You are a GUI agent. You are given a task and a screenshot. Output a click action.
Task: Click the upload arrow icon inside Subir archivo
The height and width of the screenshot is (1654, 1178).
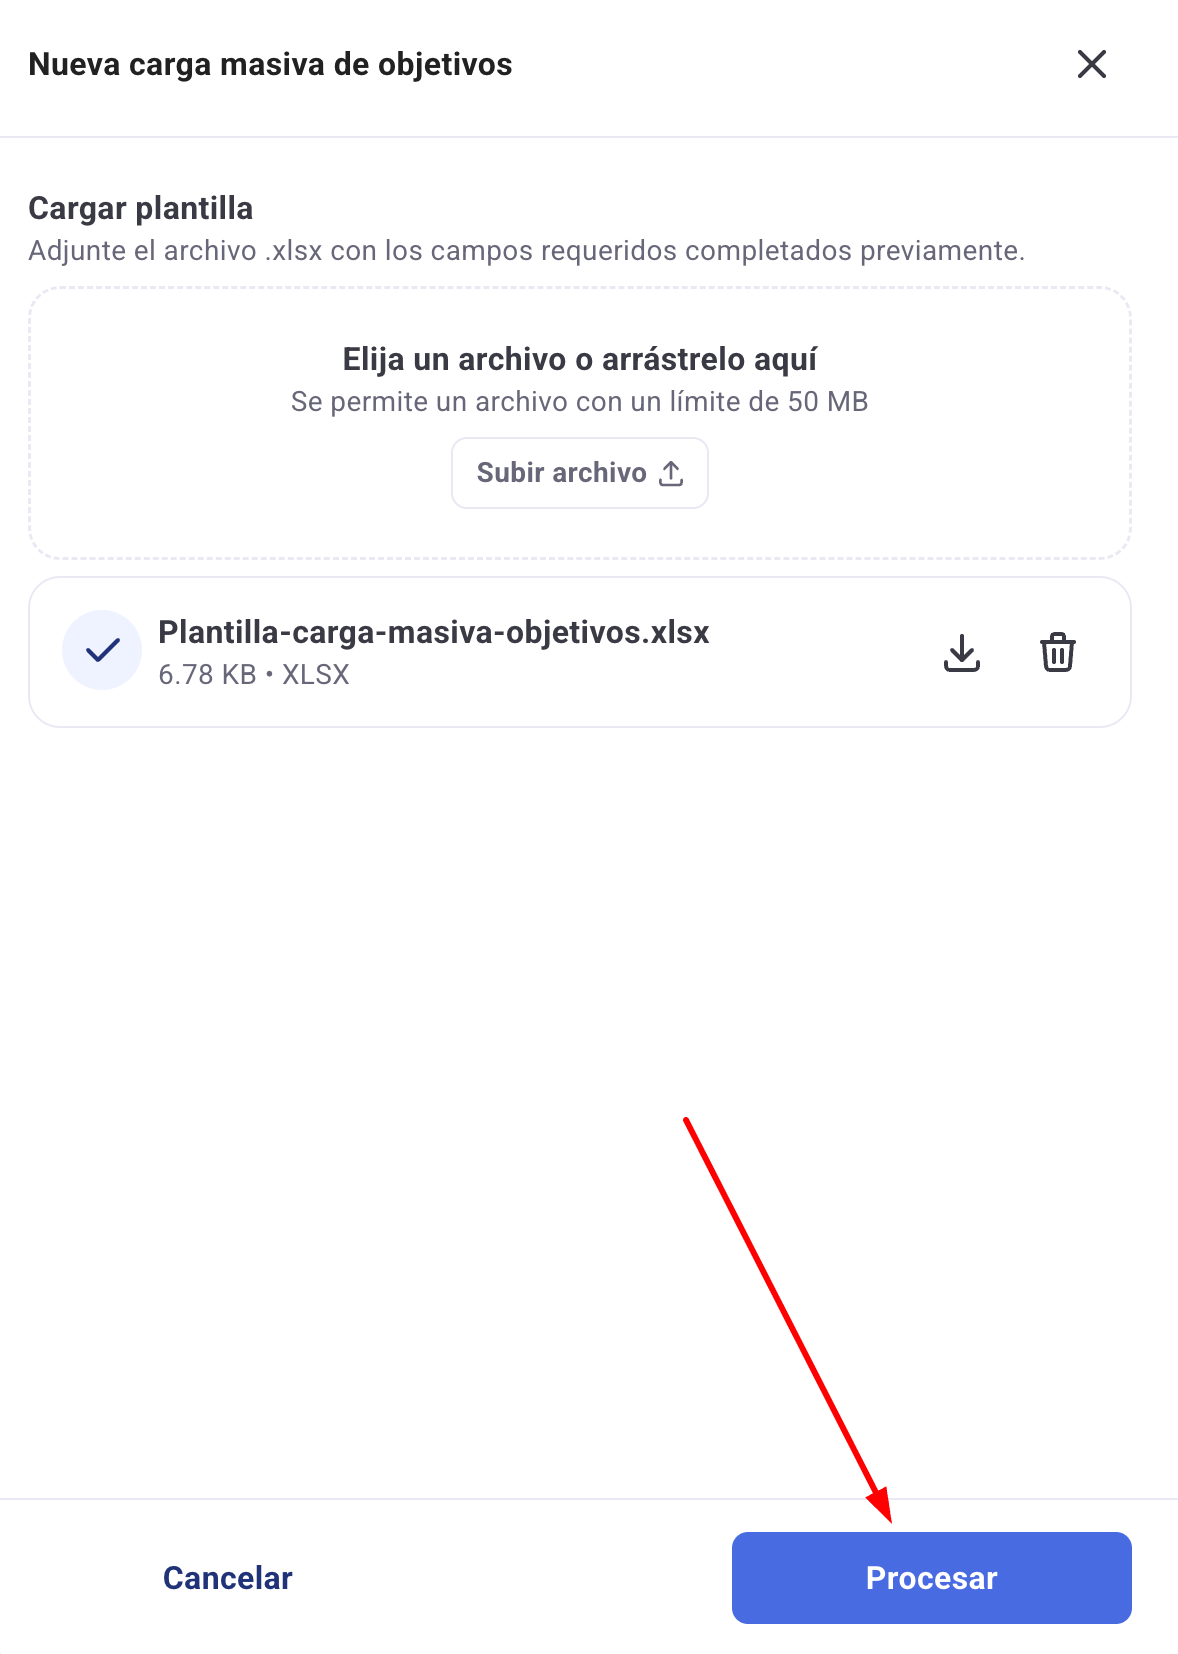click(x=671, y=473)
